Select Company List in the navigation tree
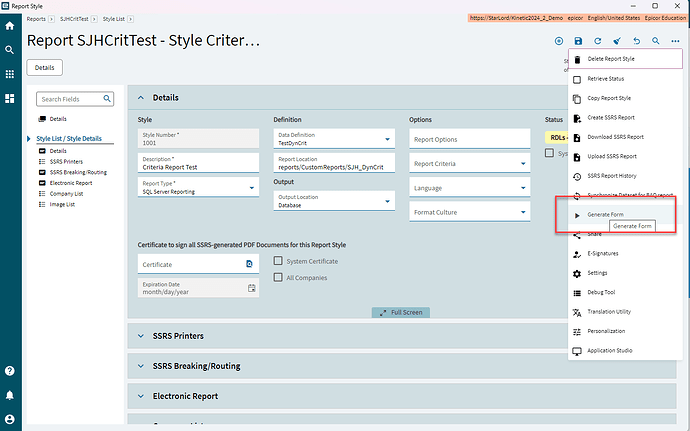690x431 pixels. pyautogui.click(x=66, y=194)
